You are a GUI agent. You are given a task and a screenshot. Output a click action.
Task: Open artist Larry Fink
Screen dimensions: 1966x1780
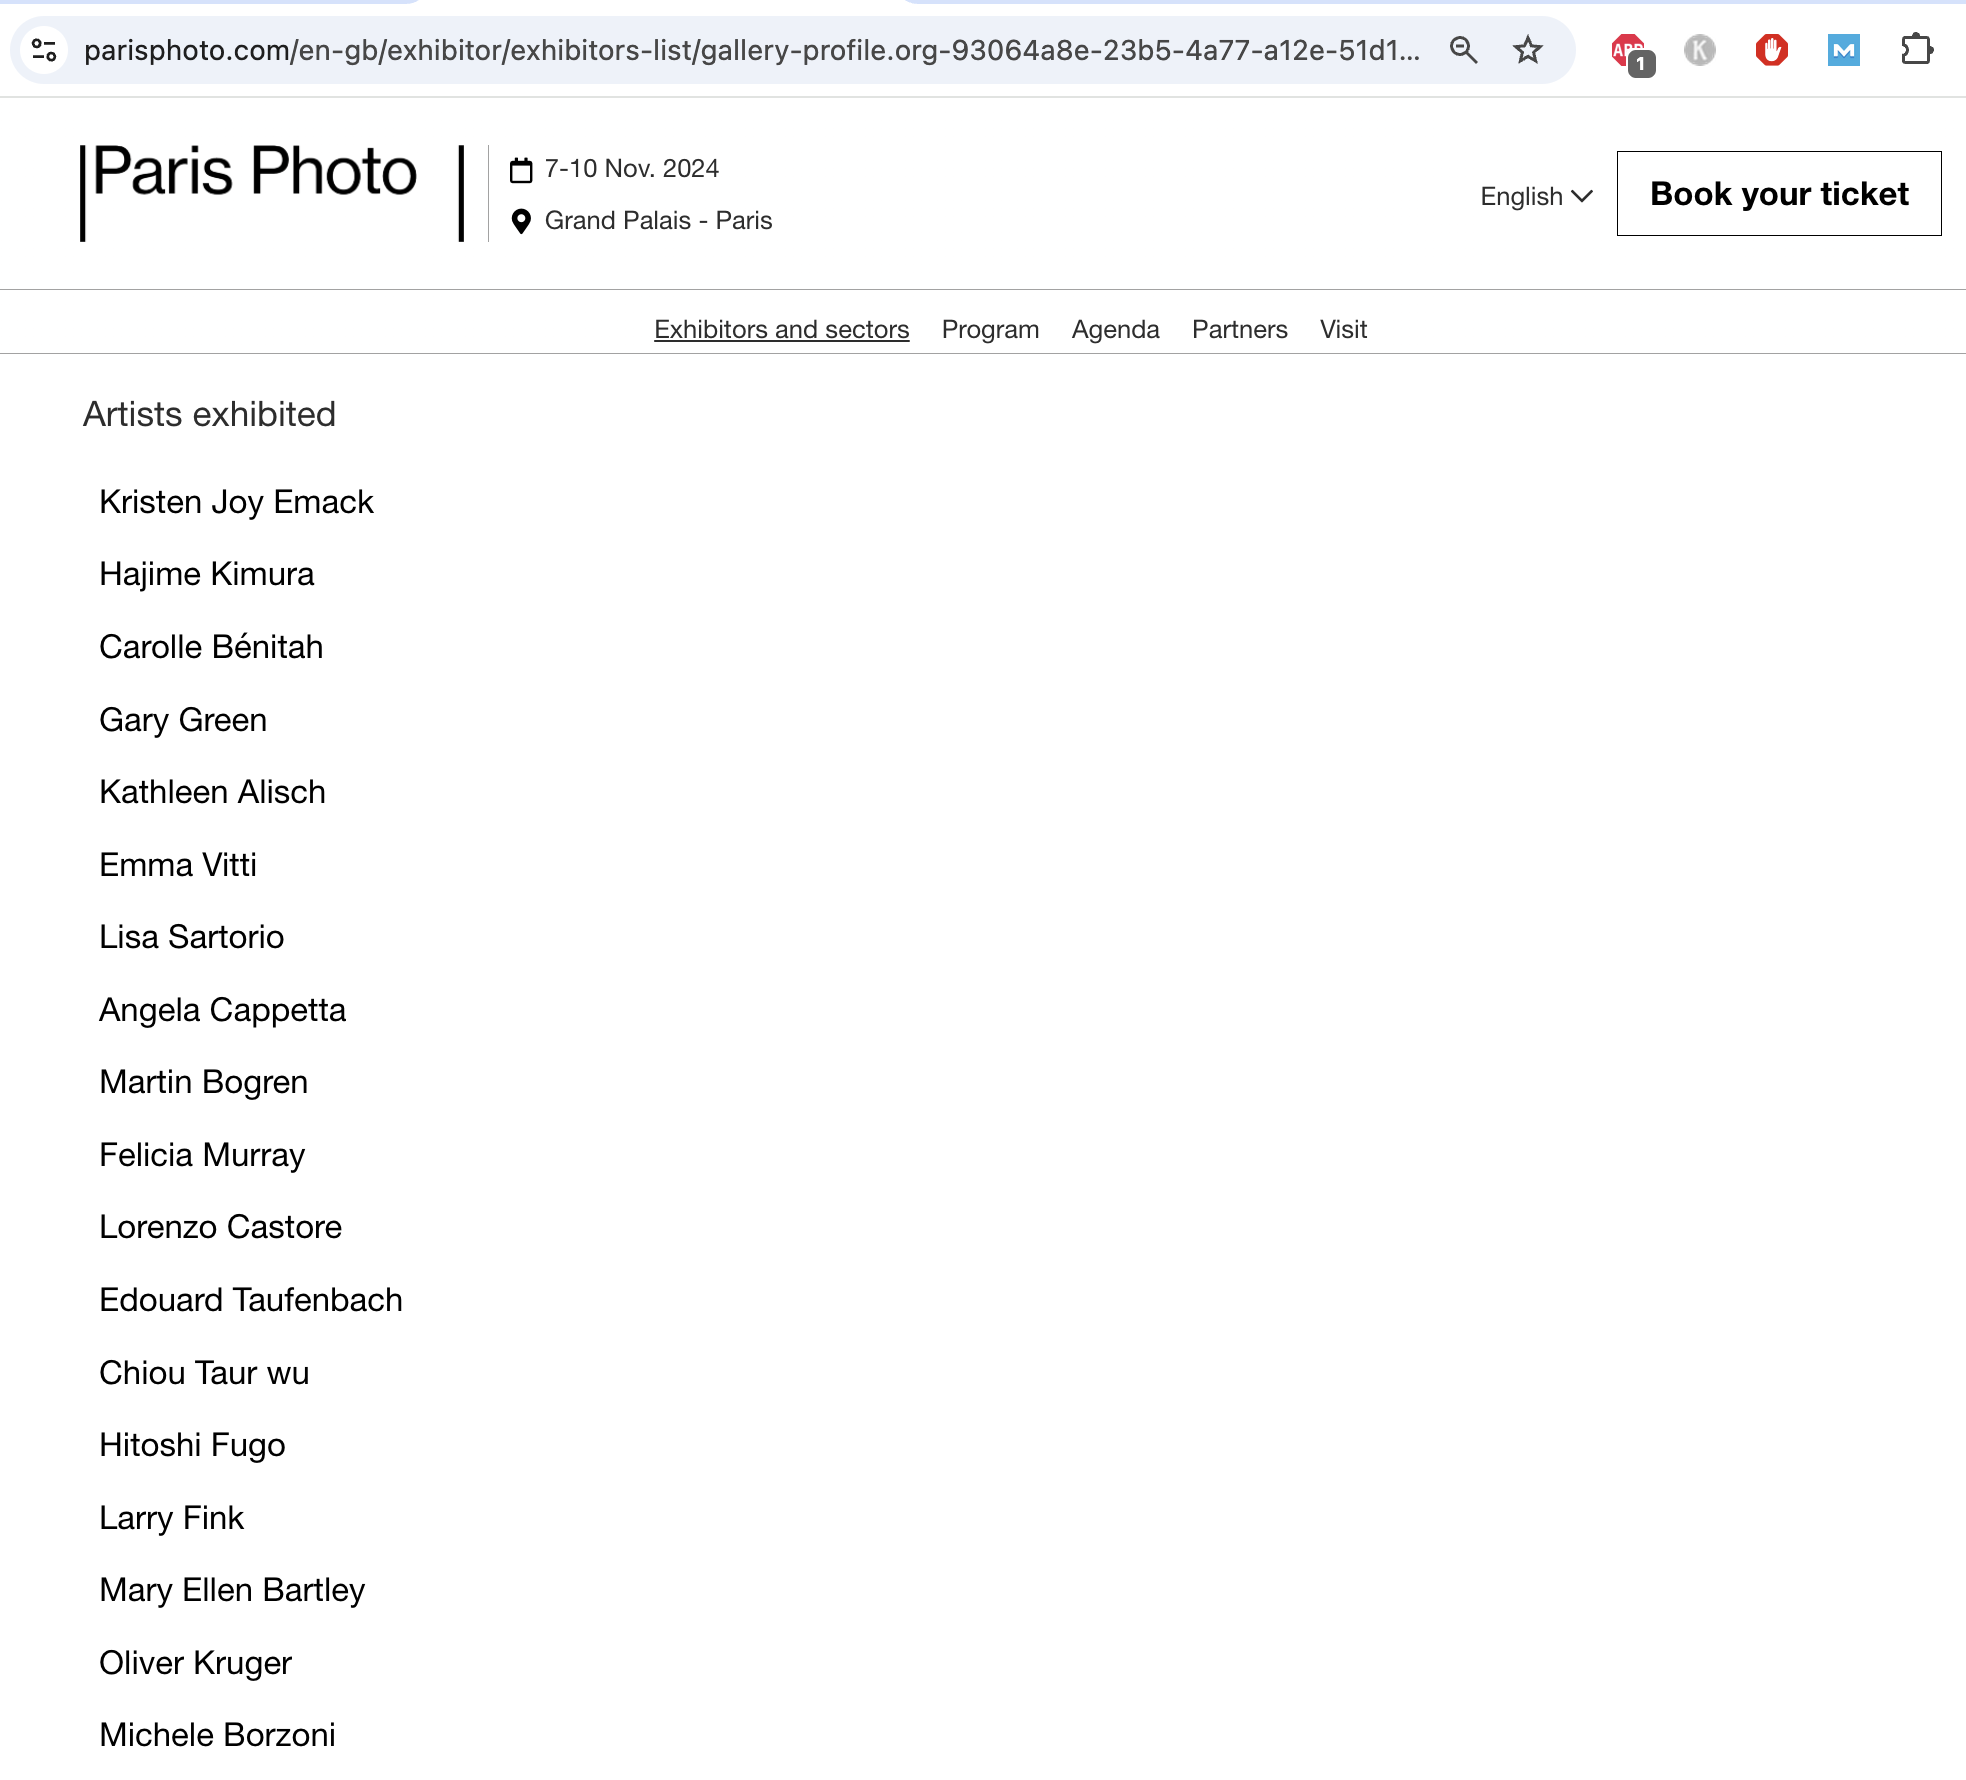(x=171, y=1518)
